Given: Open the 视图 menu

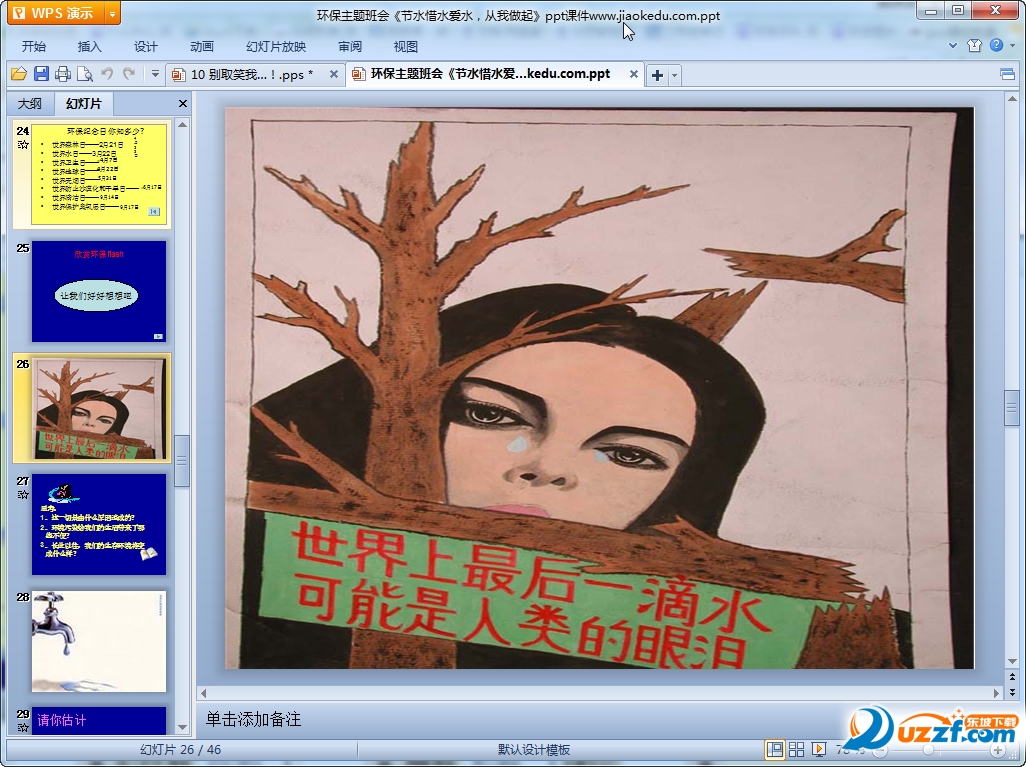Looking at the screenshot, I should [406, 46].
